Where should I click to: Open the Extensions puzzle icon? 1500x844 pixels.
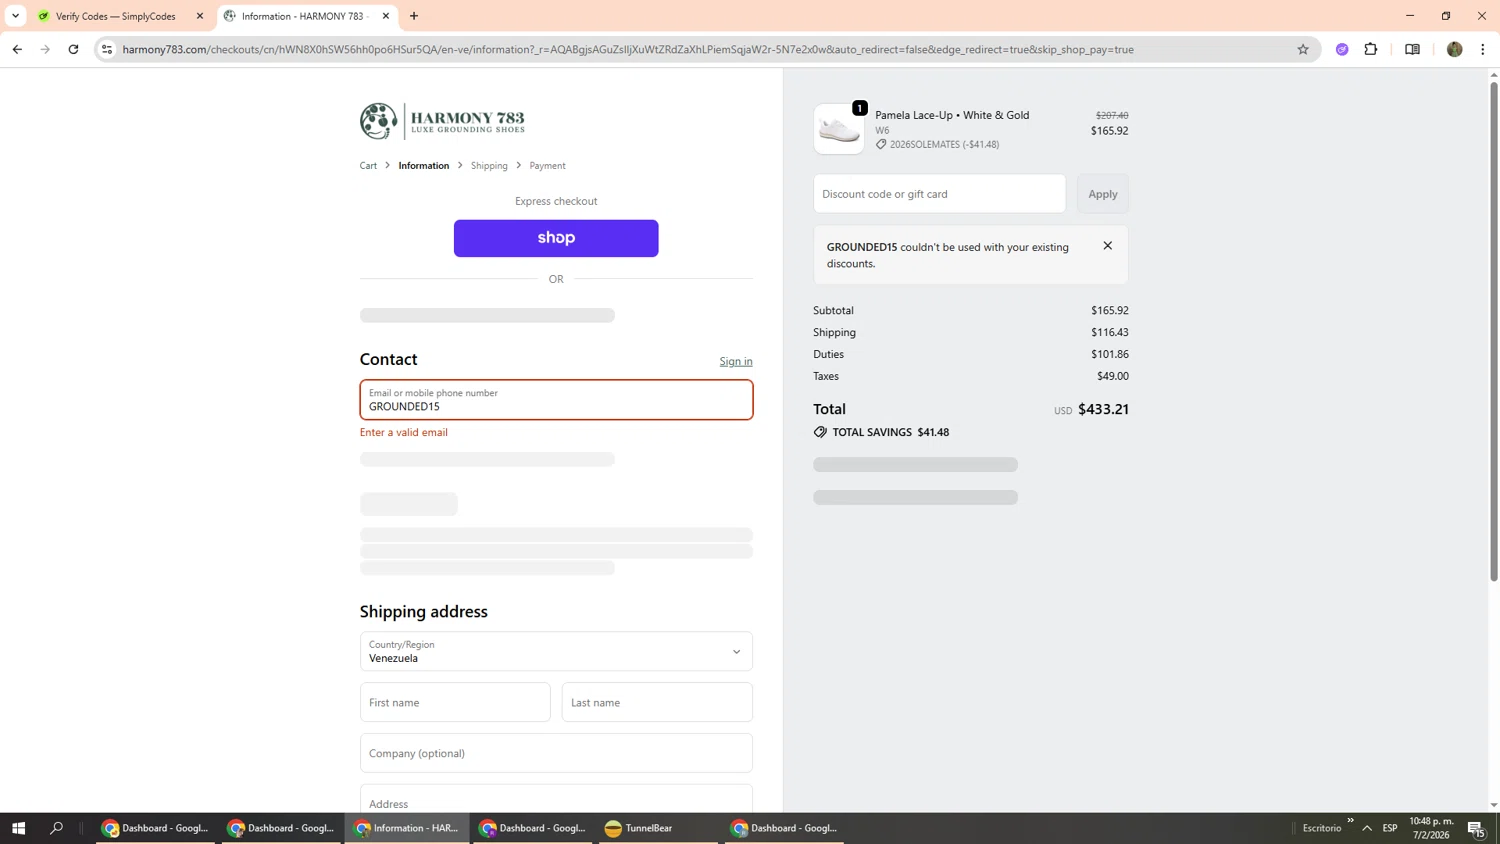pyautogui.click(x=1371, y=49)
